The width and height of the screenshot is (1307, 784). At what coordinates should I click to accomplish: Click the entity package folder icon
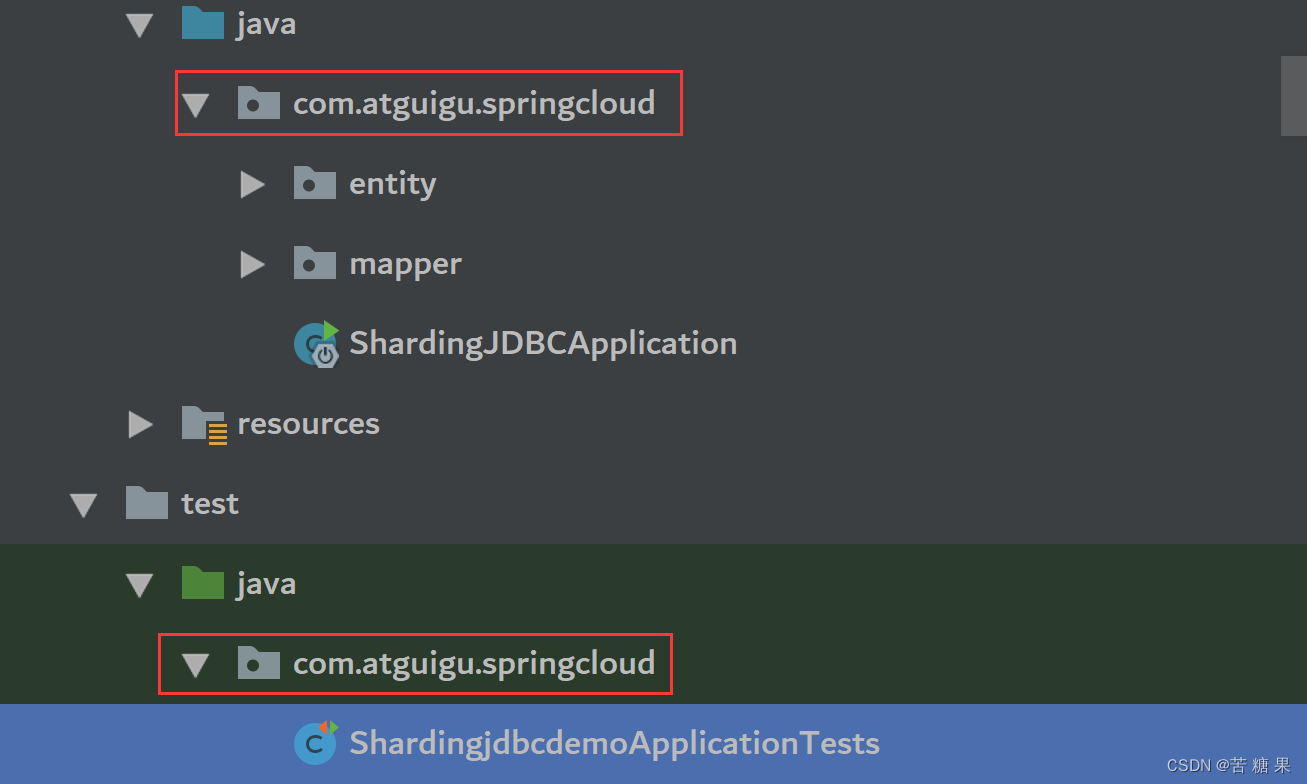pos(314,183)
